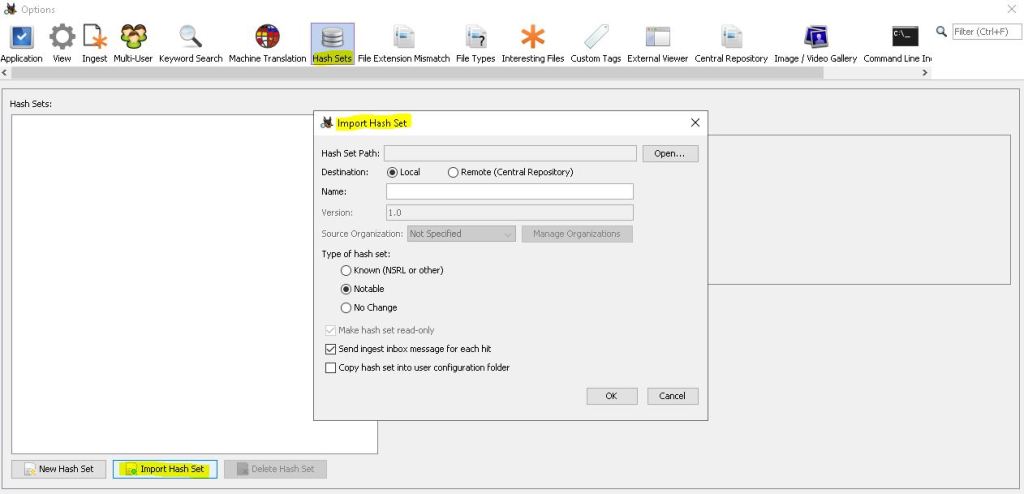Open Keyword Search options
The image size is (1024, 494).
[190, 38]
